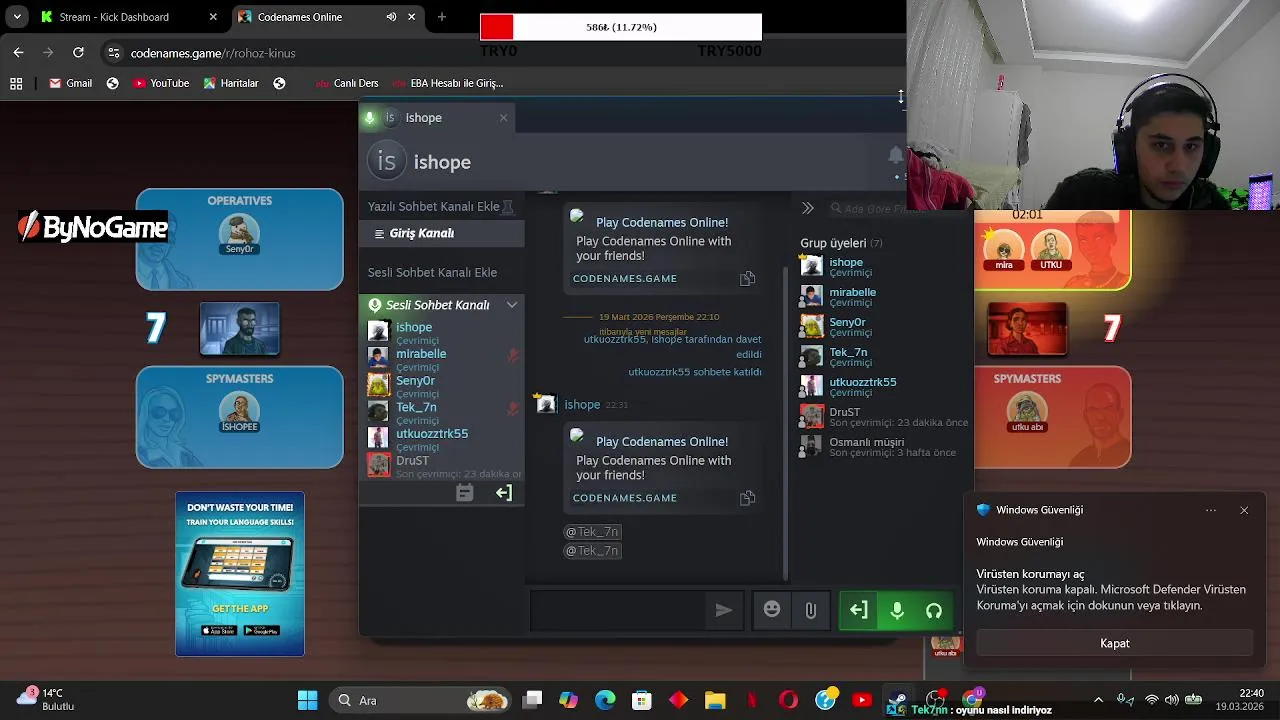
Task: Click the blue SPYMASTERS team card
Action: tap(240, 417)
